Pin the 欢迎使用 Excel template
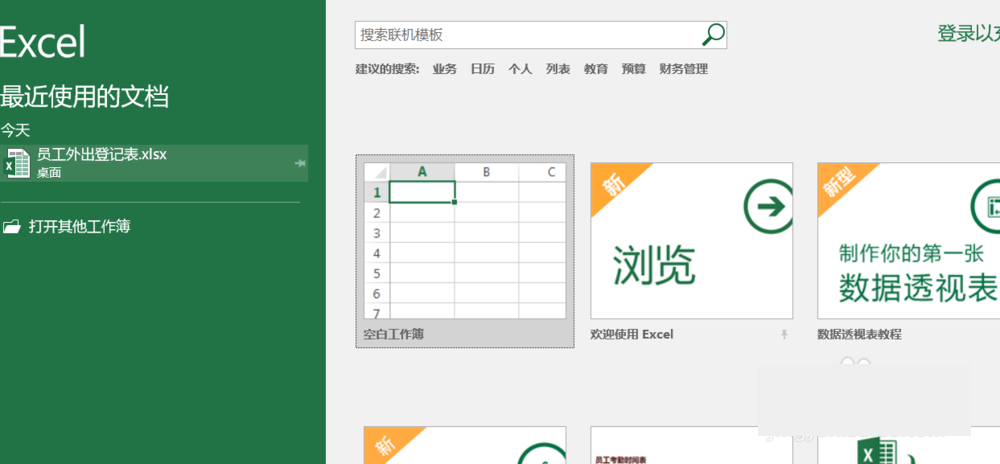 (784, 335)
